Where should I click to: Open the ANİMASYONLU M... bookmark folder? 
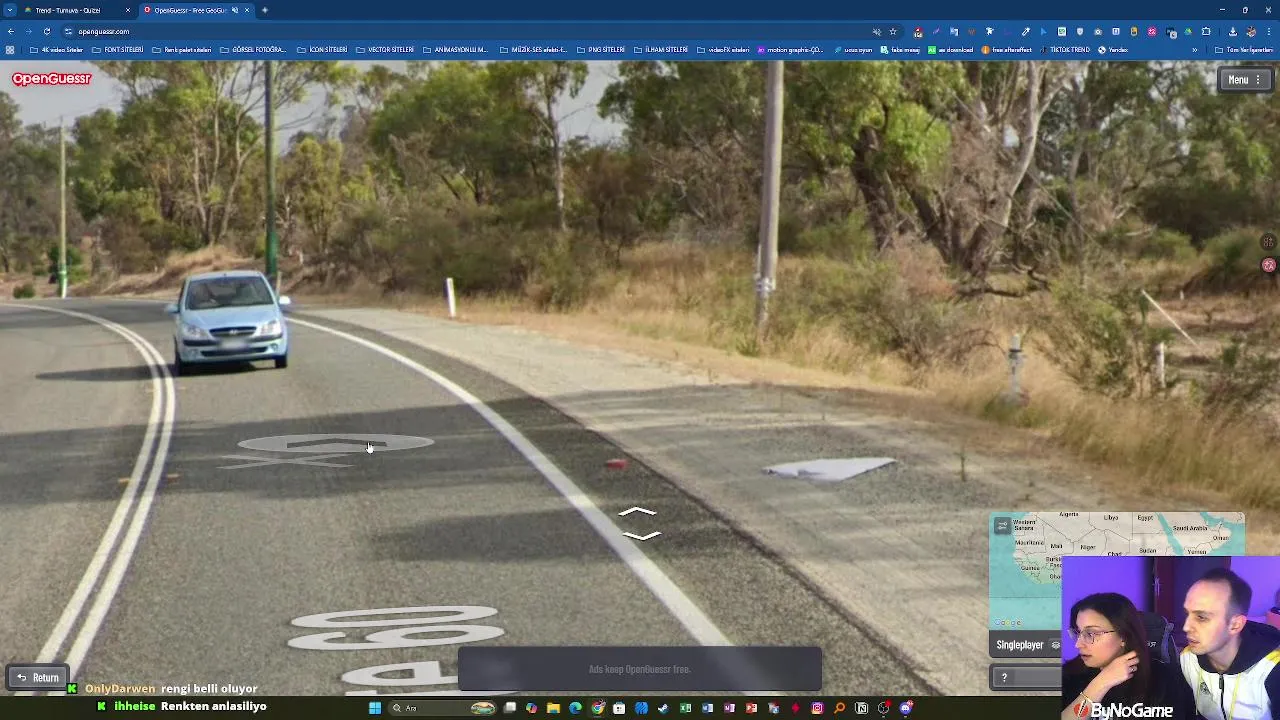tap(455, 50)
